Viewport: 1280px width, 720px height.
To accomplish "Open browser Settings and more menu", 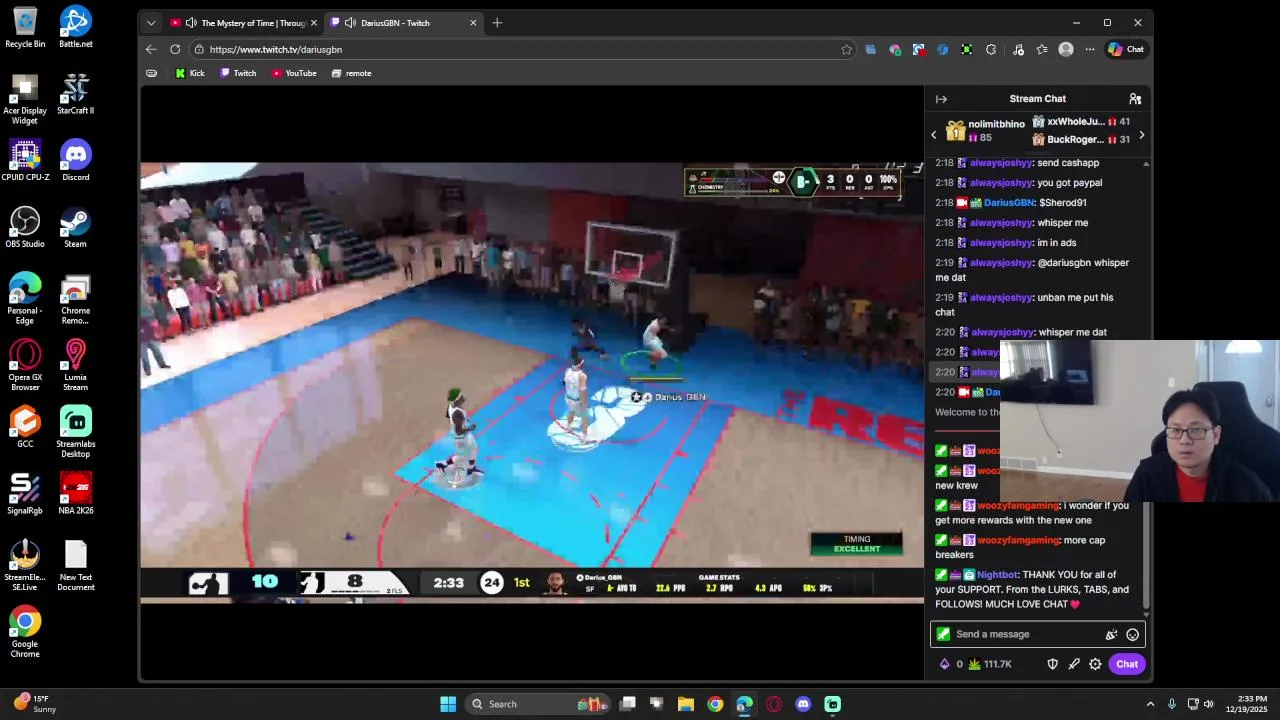I will click(x=1089, y=49).
